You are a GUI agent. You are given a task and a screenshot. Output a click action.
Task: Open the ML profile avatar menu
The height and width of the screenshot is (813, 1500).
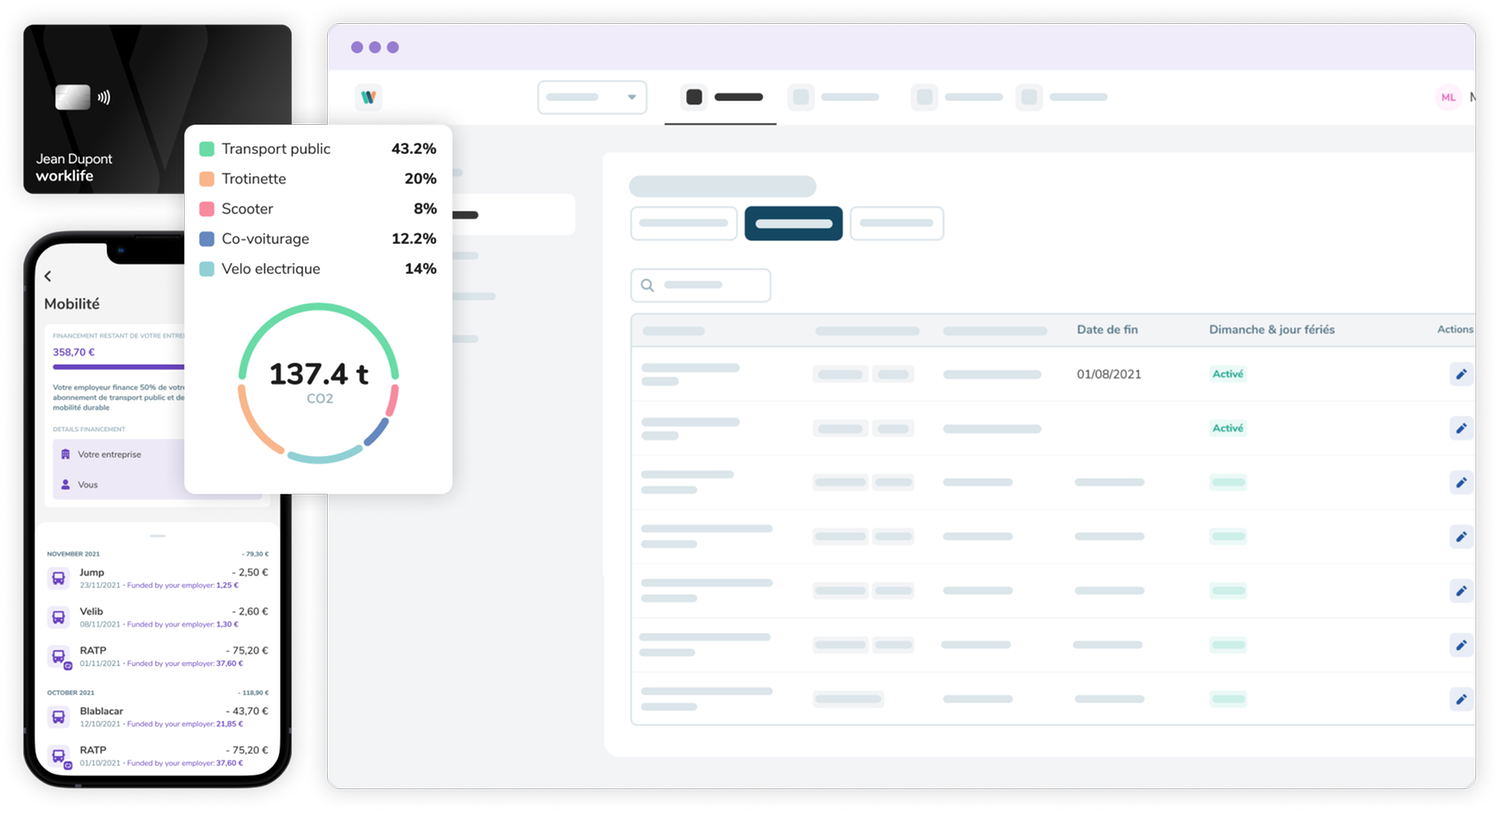click(1448, 97)
